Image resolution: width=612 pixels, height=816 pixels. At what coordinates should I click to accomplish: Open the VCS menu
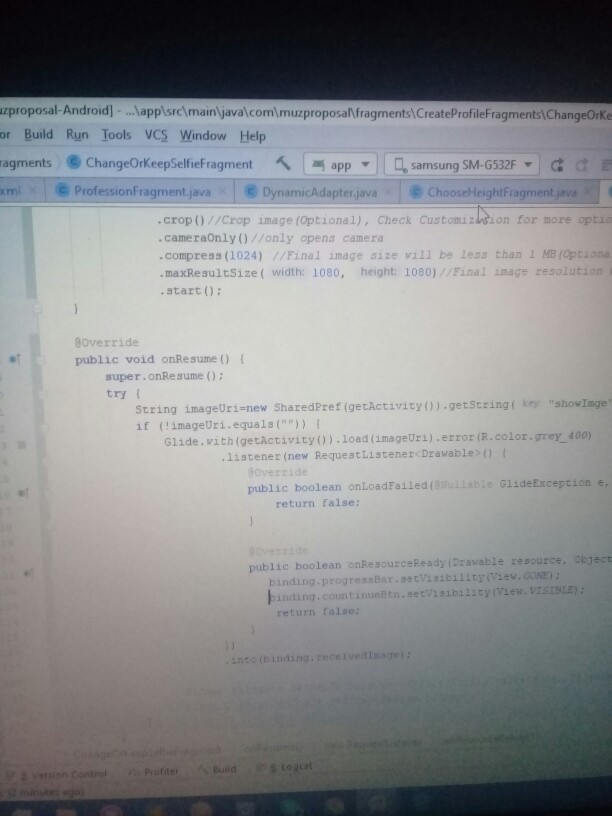coord(157,135)
